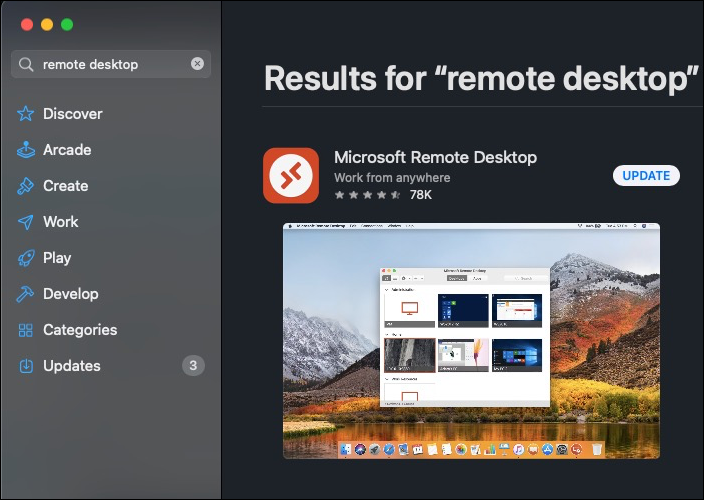The height and width of the screenshot is (500, 704).
Task: Open the Discover star icon in sidebar
Action: [x=26, y=114]
